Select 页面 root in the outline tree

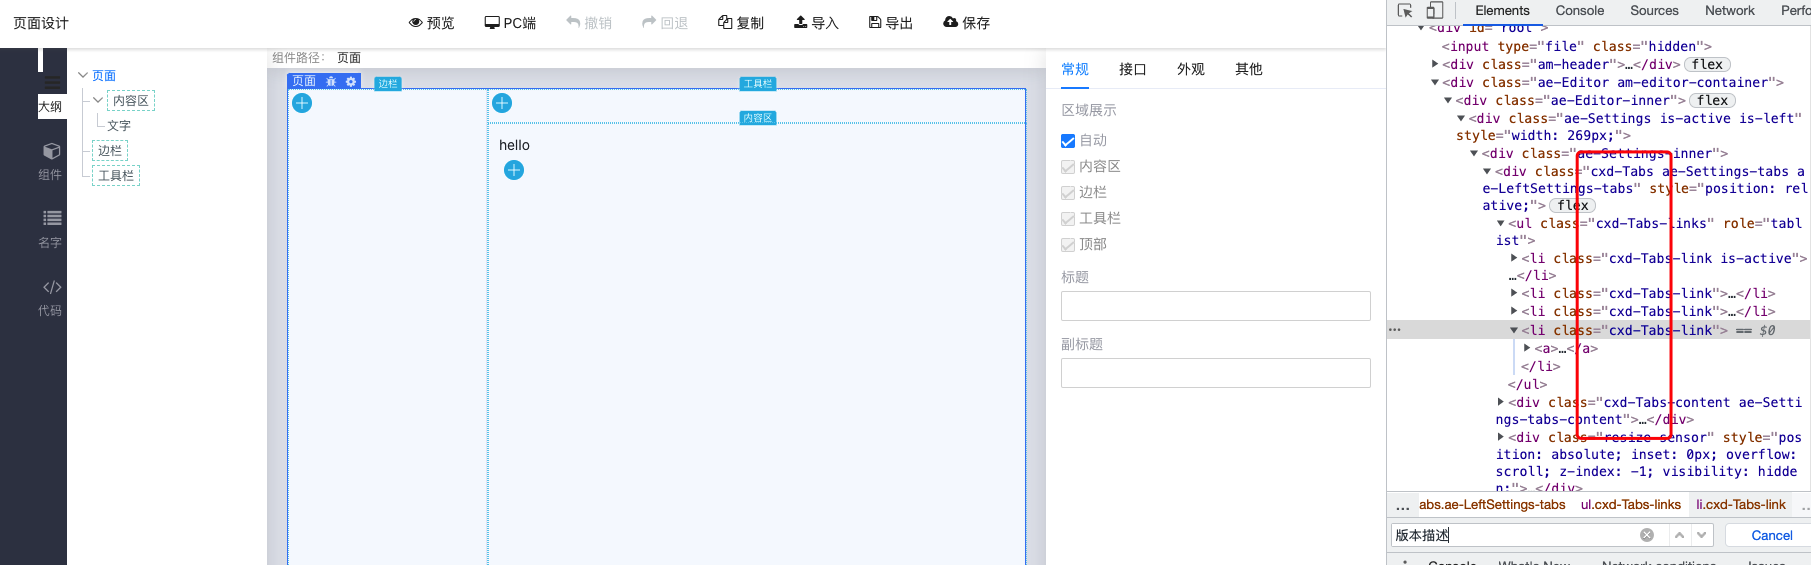coord(104,76)
